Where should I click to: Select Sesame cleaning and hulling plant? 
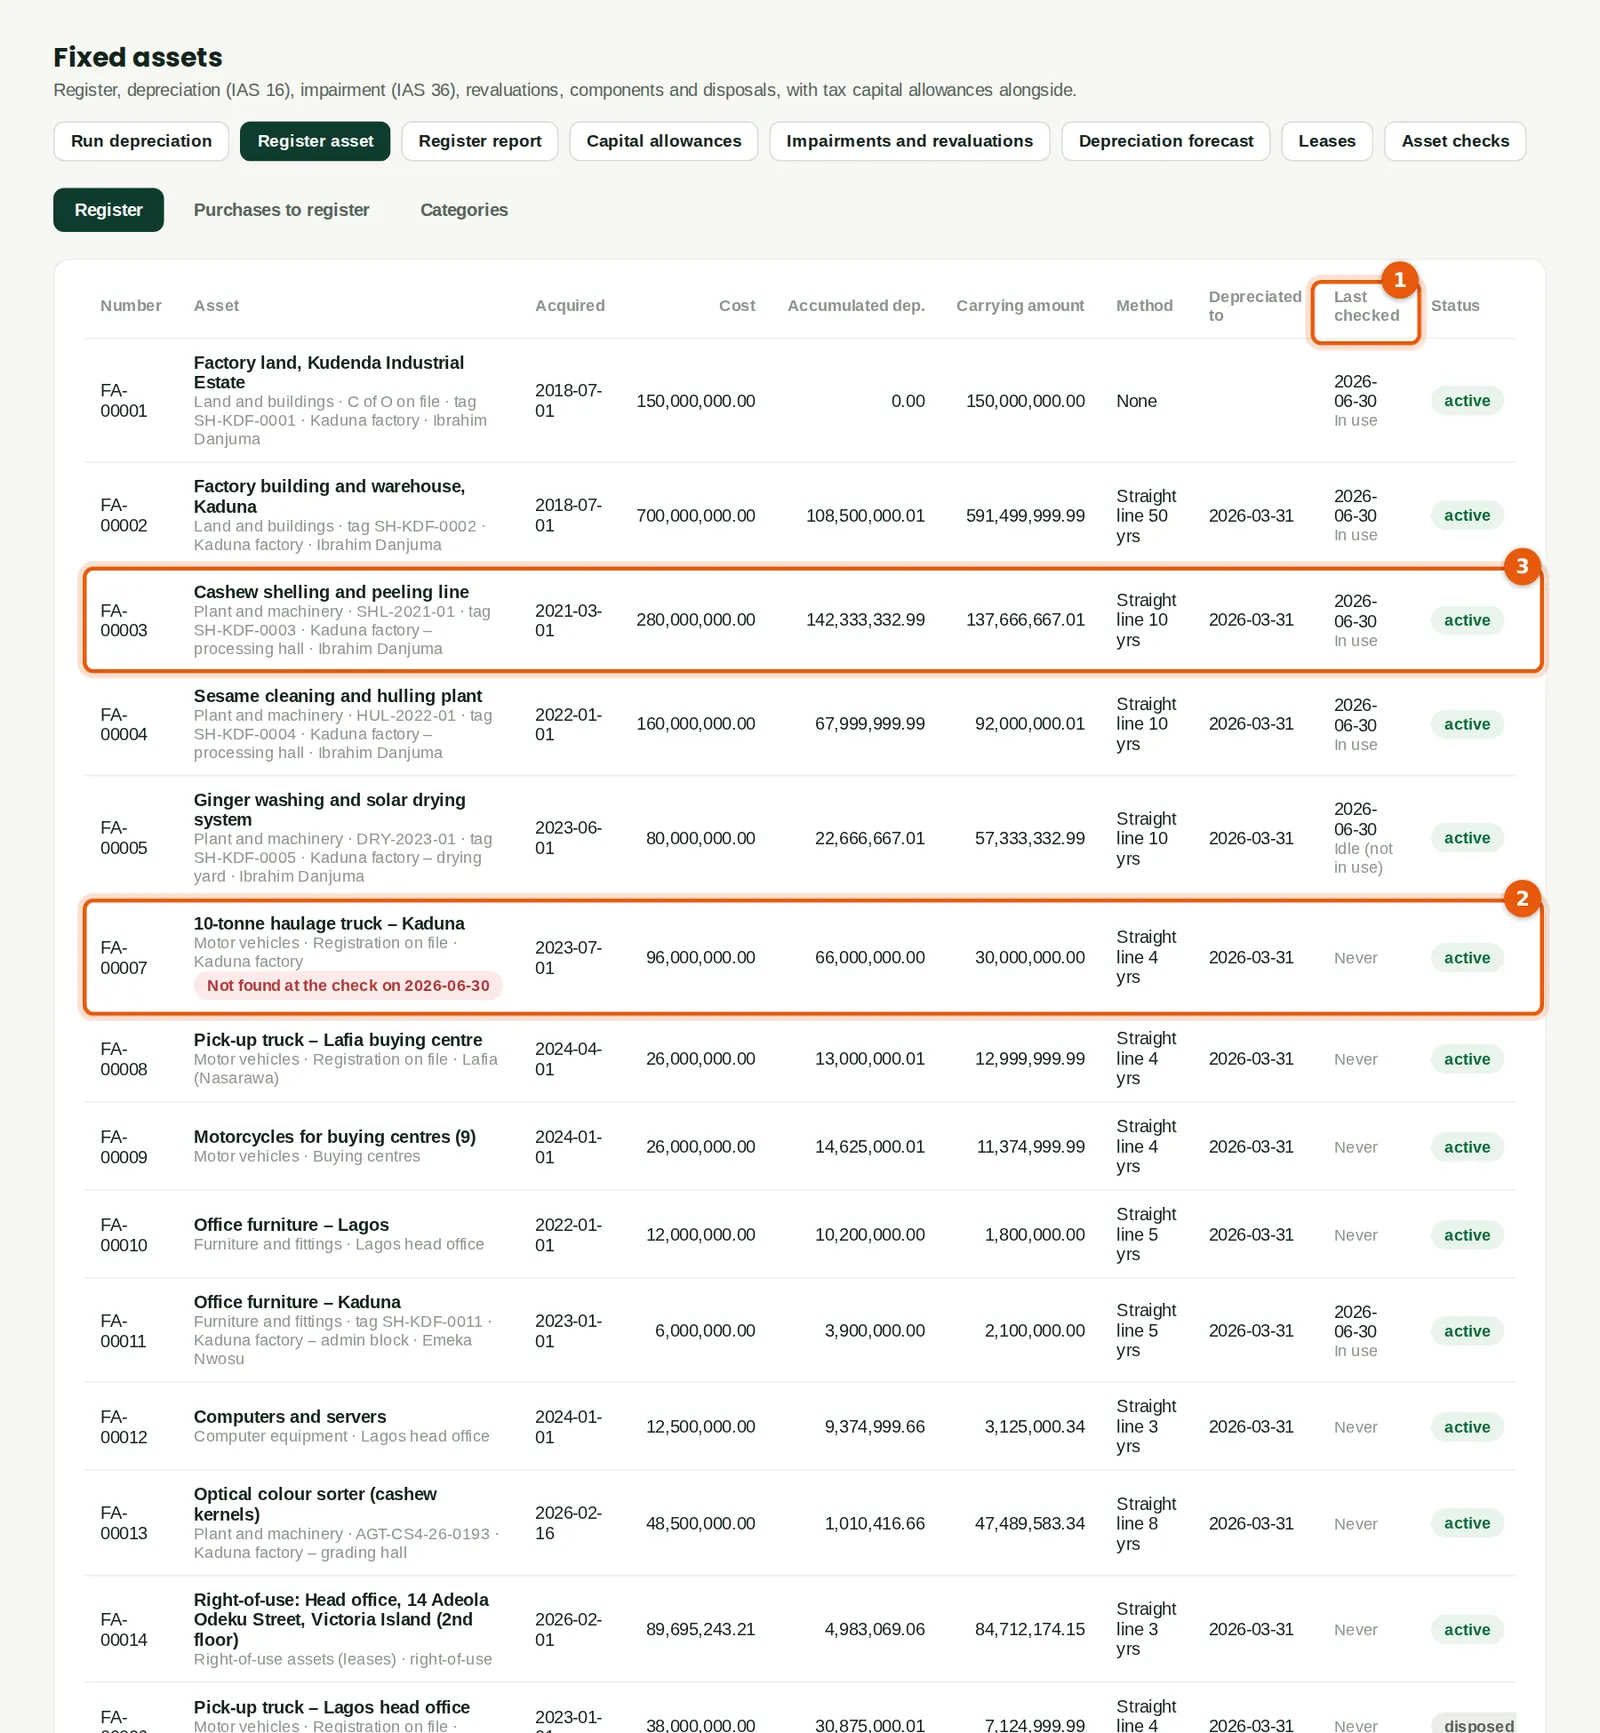point(338,696)
